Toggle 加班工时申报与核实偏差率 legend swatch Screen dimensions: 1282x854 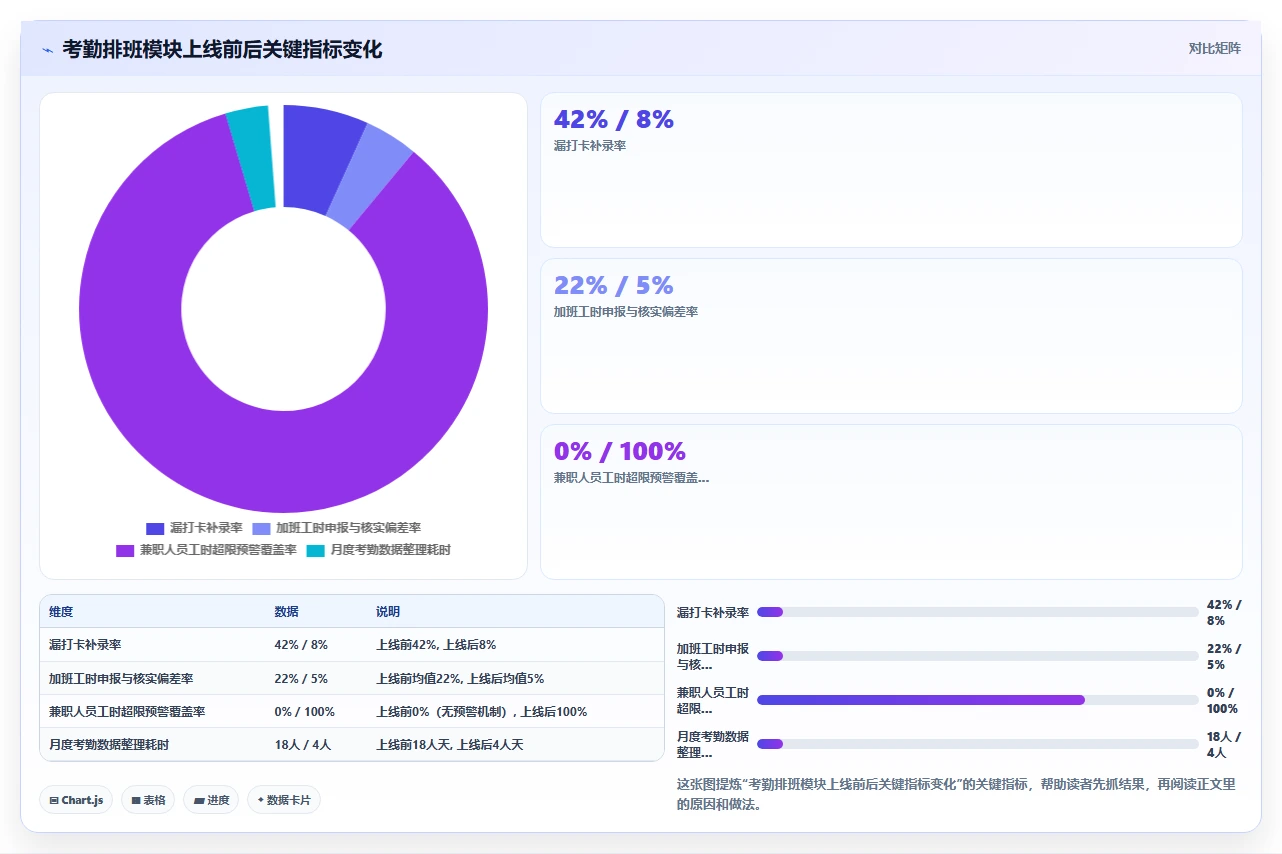click(261, 528)
